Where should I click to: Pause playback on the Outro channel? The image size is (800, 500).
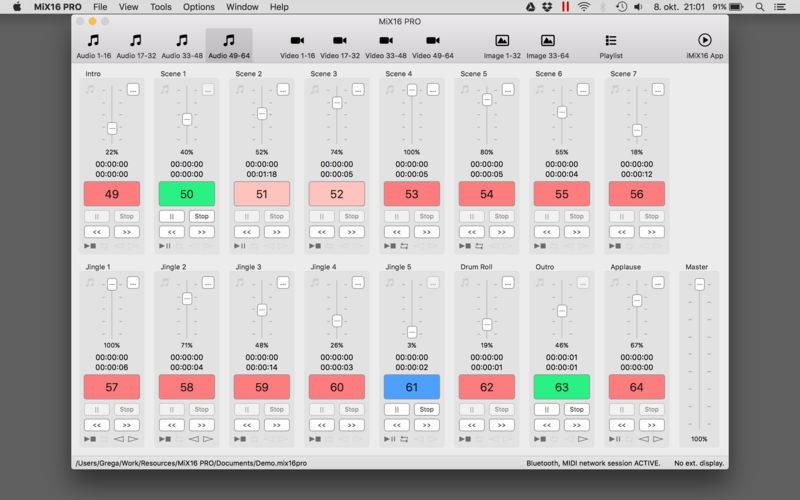point(547,409)
